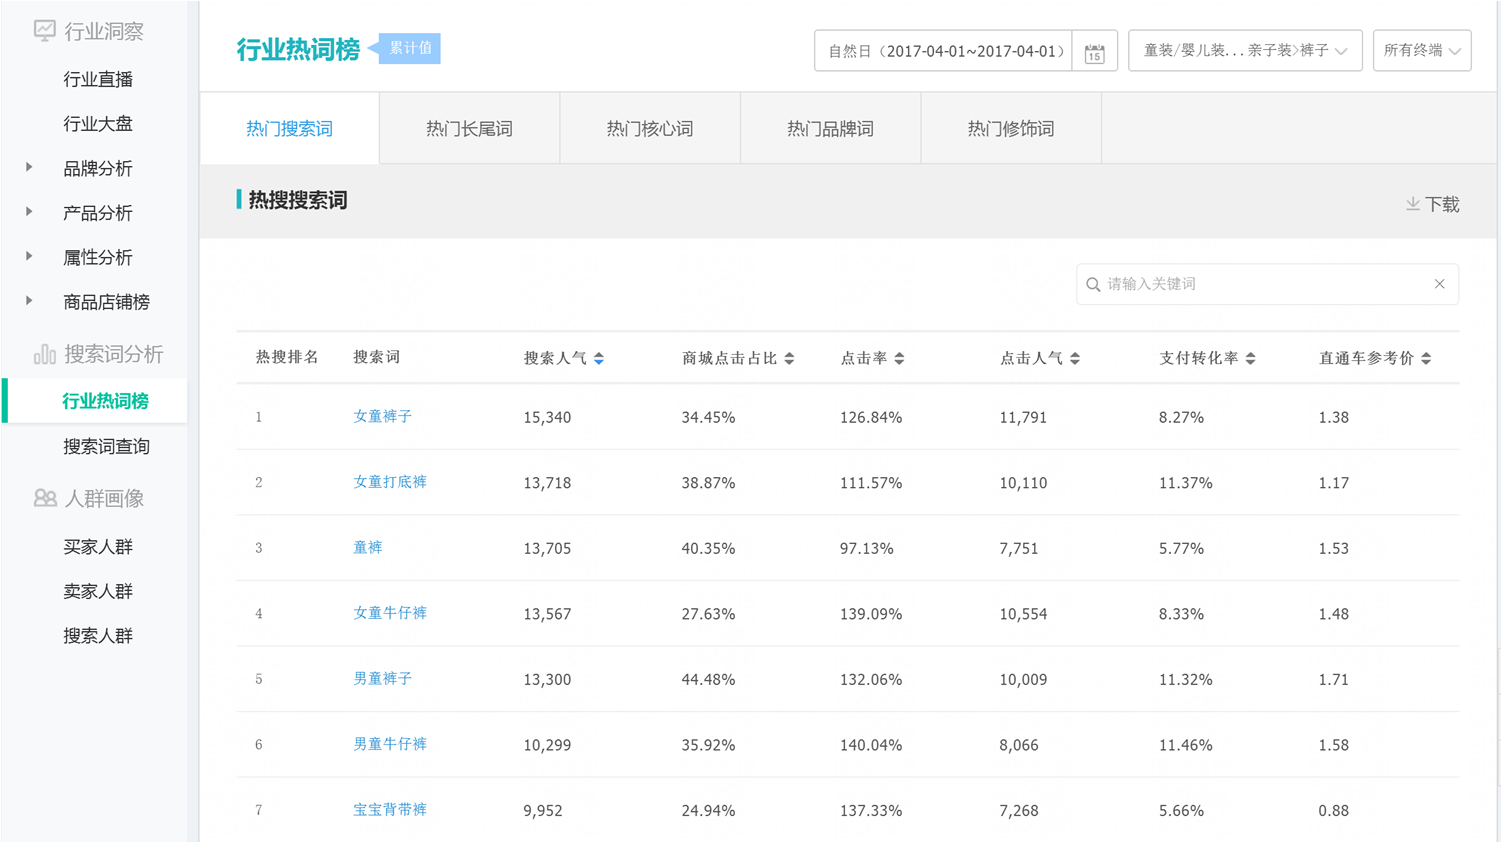The width and height of the screenshot is (1502, 843).
Task: Click the 热搜排名 column header
Action: click(287, 357)
